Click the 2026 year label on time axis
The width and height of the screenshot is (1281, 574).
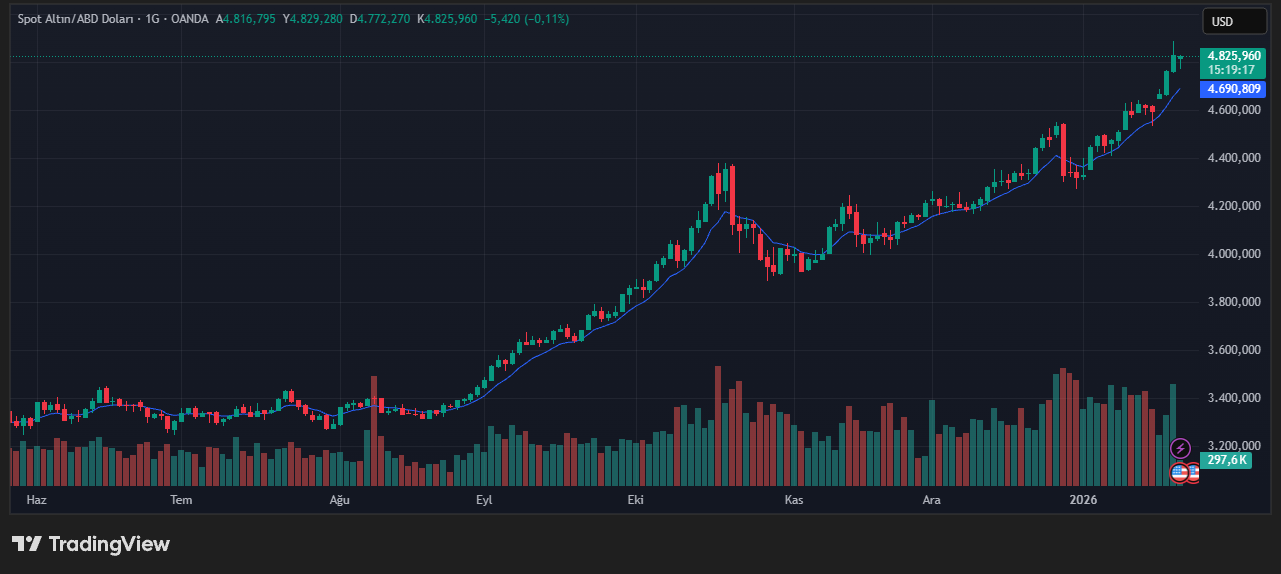[x=1083, y=499]
